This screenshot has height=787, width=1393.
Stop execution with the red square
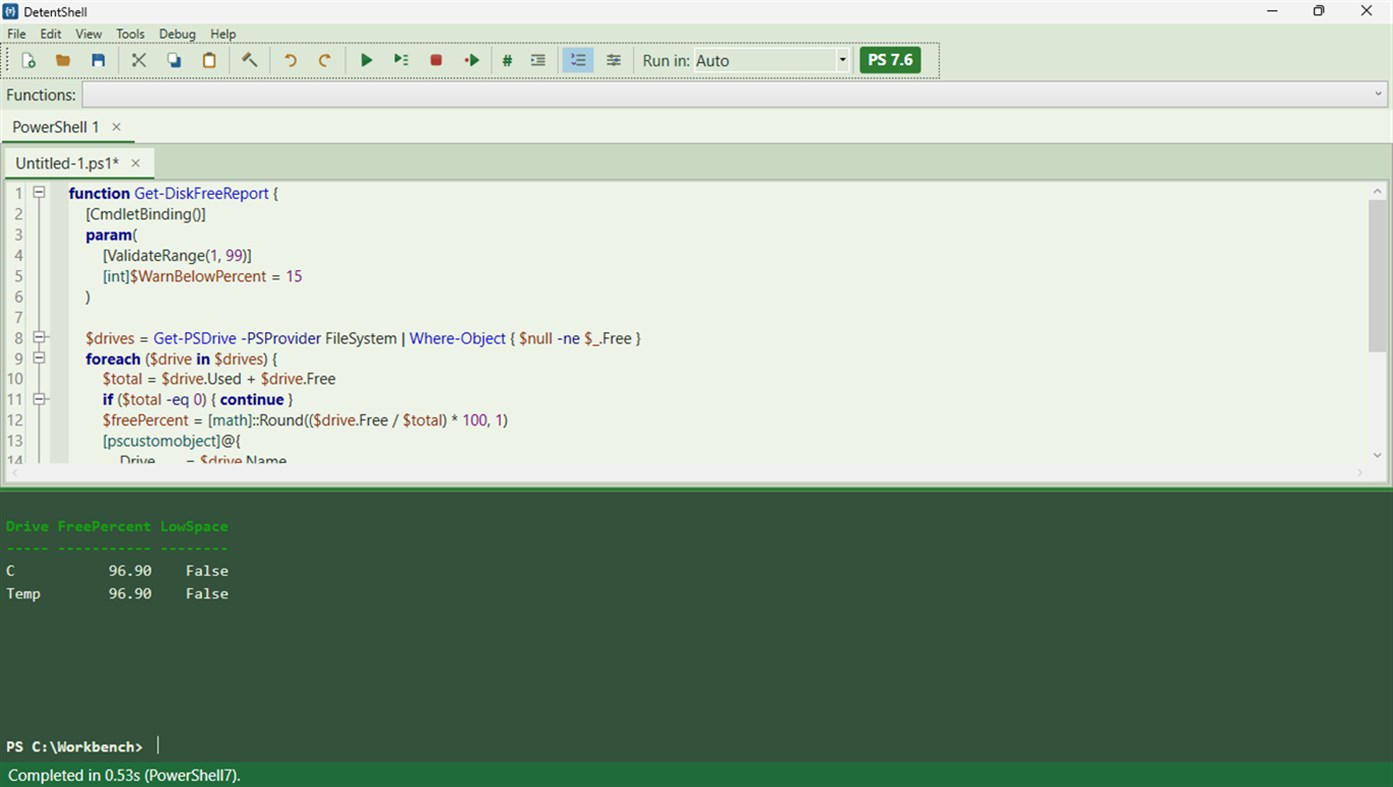436,60
